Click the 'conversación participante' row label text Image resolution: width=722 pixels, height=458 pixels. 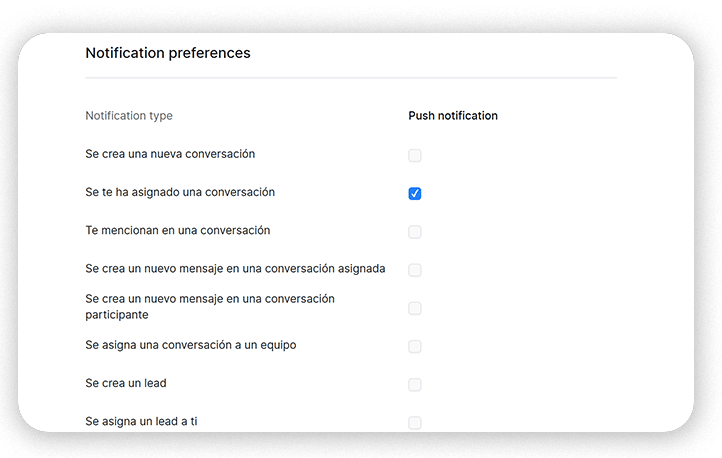[210, 306]
